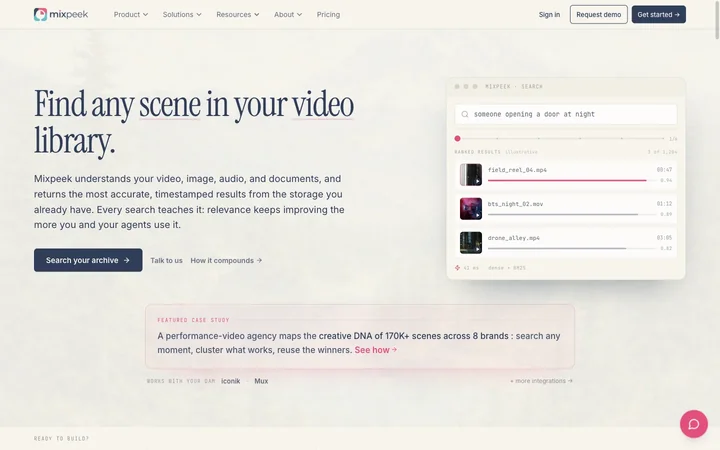Image resolution: width=720 pixels, height=450 pixels.
Task: Select the bts_night_02.mov filename
Action: 515,204
